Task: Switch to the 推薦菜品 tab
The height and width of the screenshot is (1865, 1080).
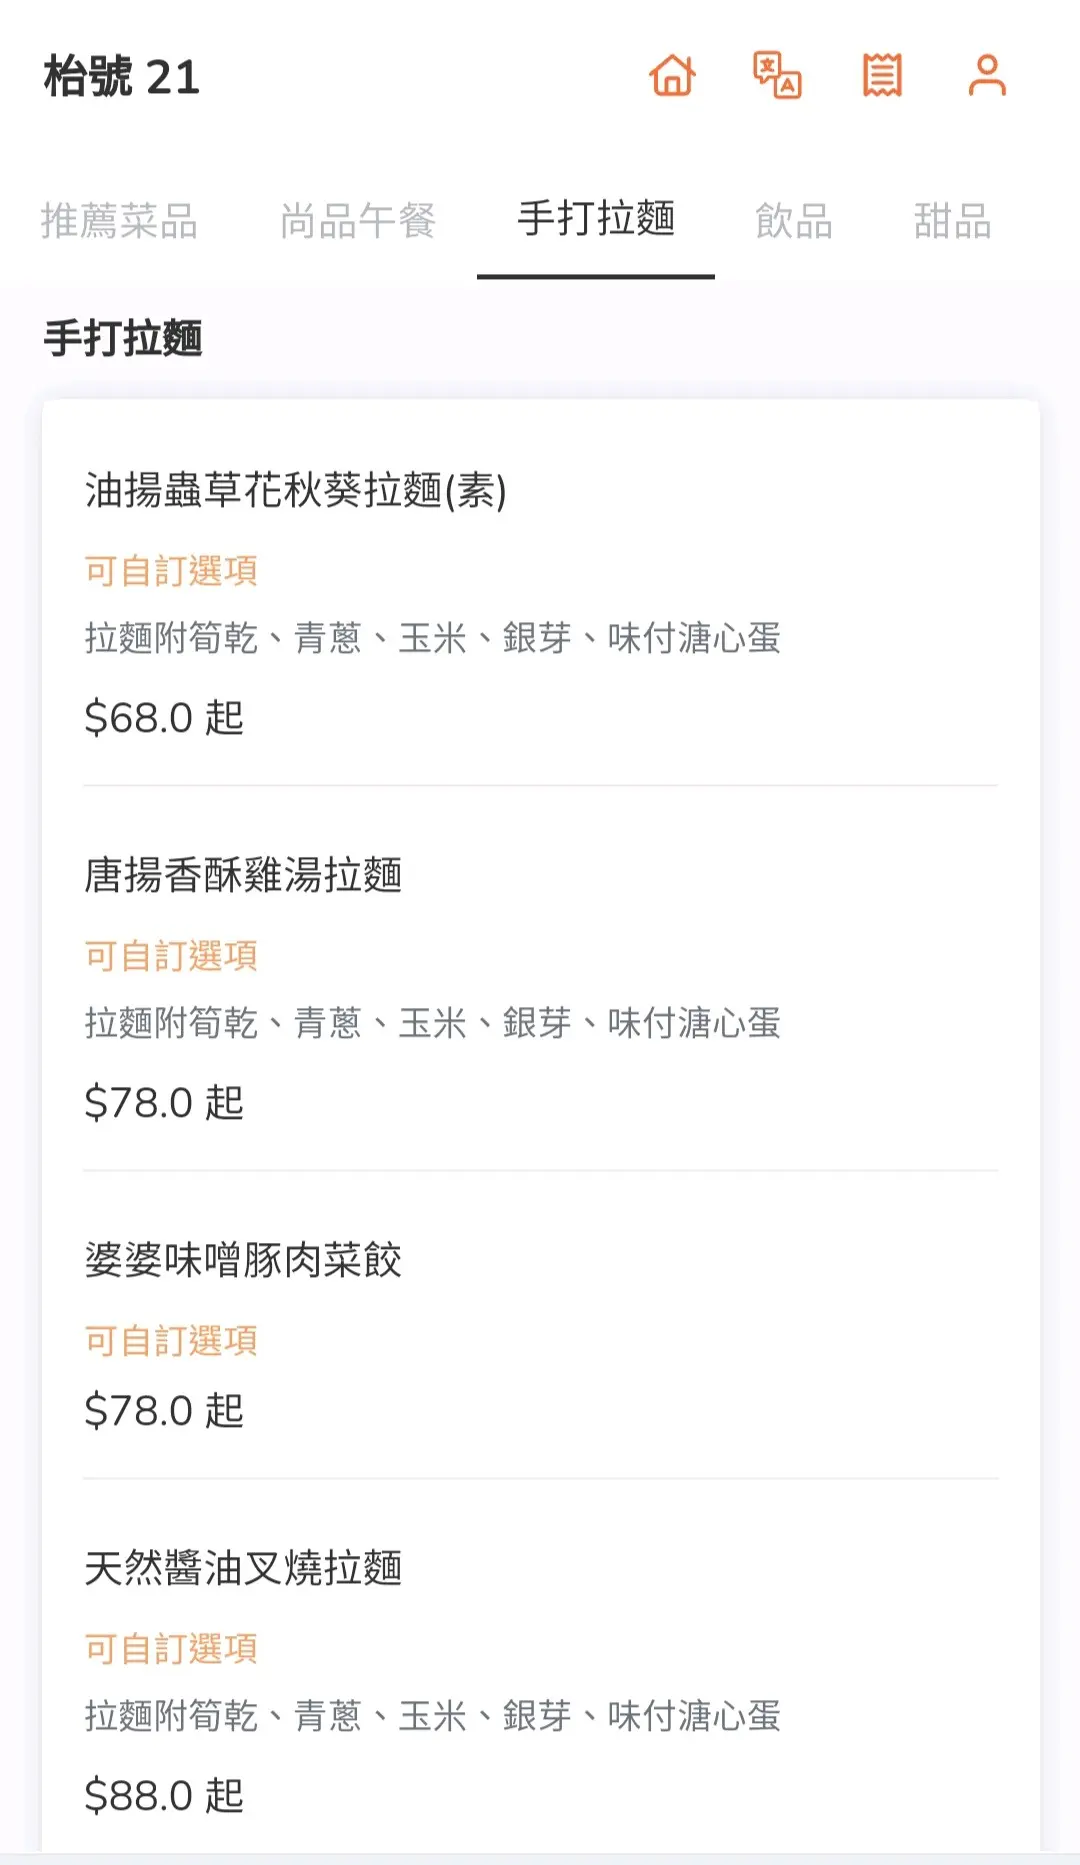Action: click(119, 221)
